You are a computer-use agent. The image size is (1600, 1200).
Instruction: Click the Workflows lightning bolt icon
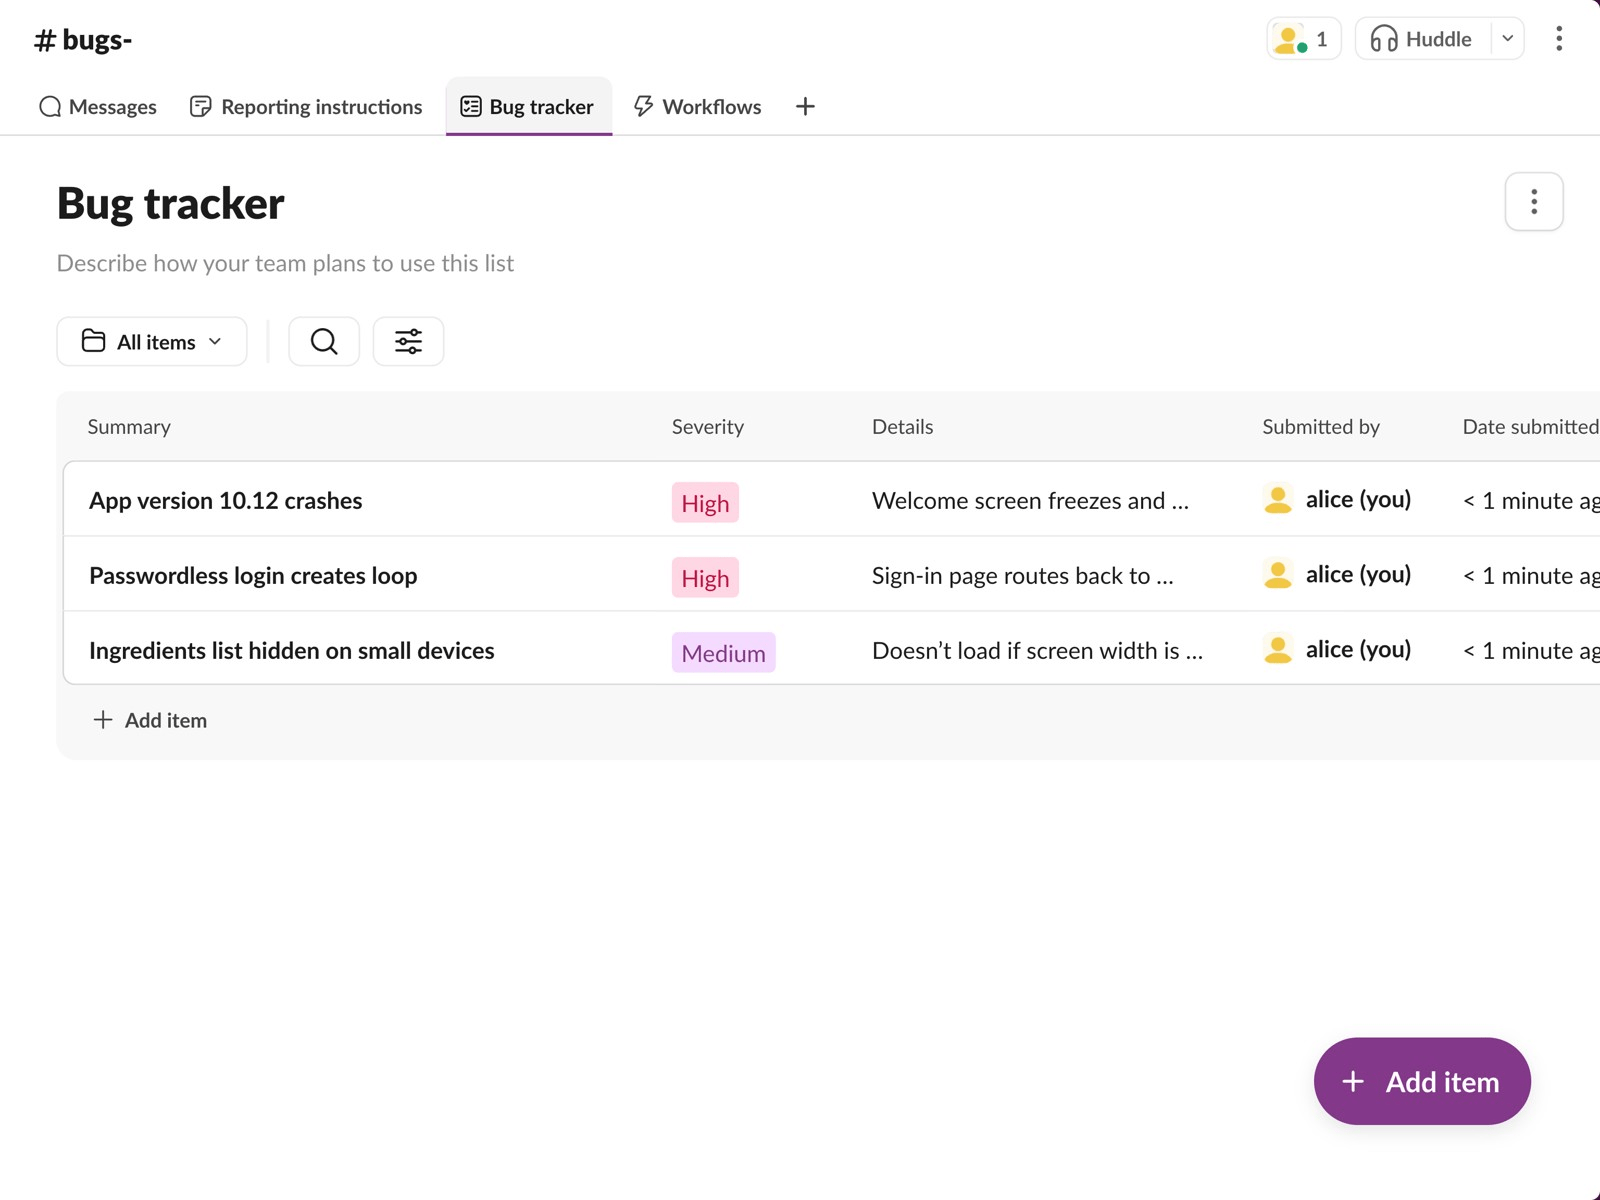pos(643,106)
